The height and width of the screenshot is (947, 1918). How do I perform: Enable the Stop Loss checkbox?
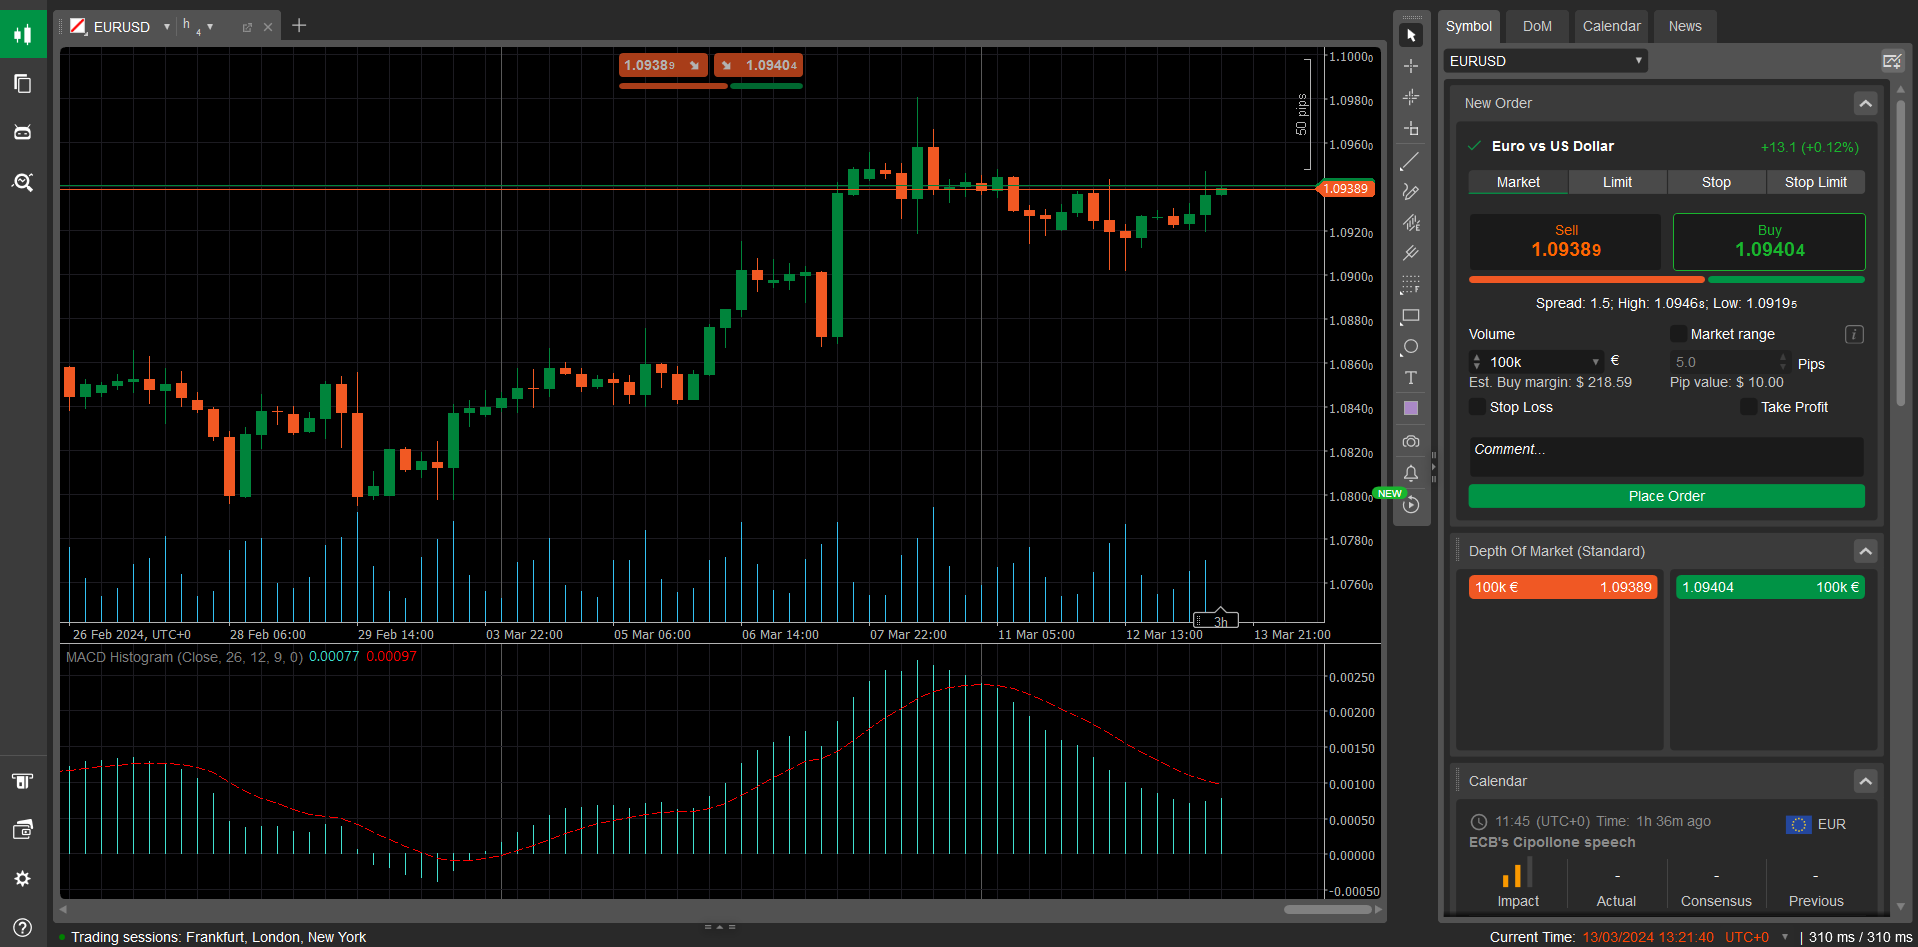pos(1477,407)
